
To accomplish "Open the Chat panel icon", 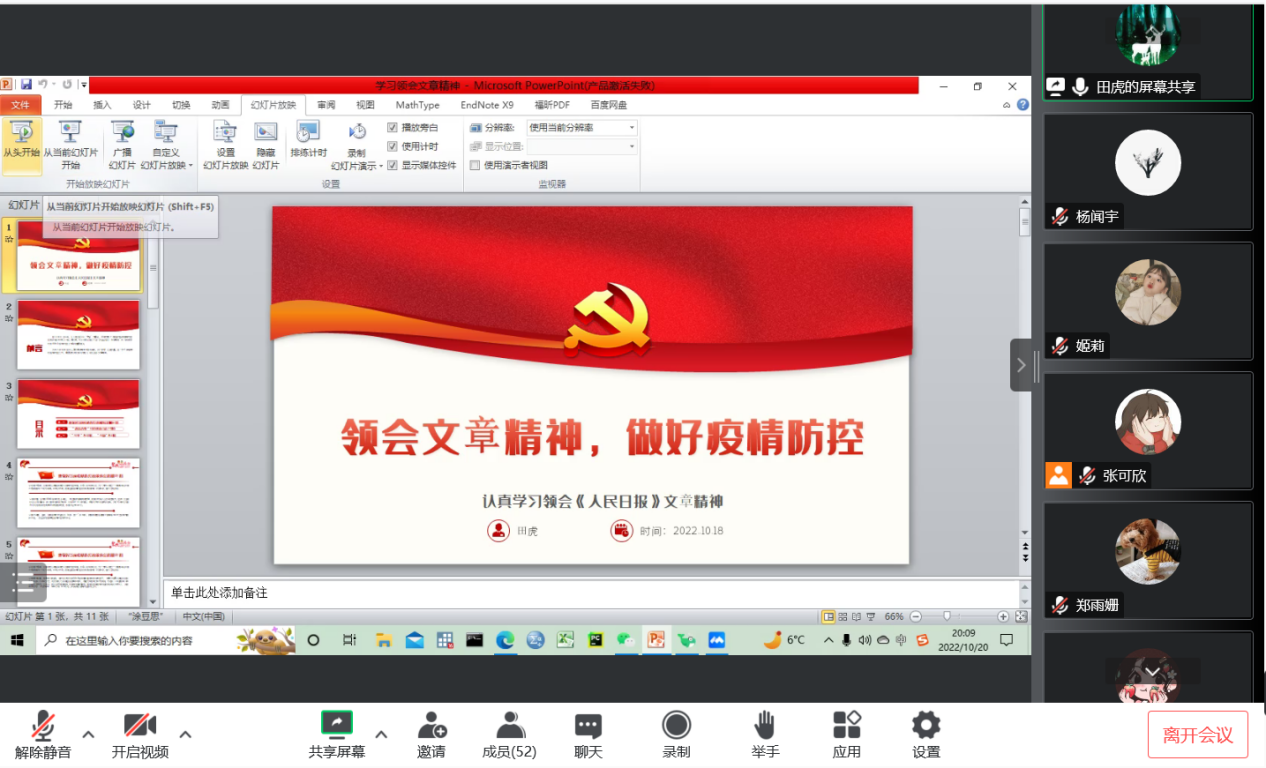I will [588, 724].
